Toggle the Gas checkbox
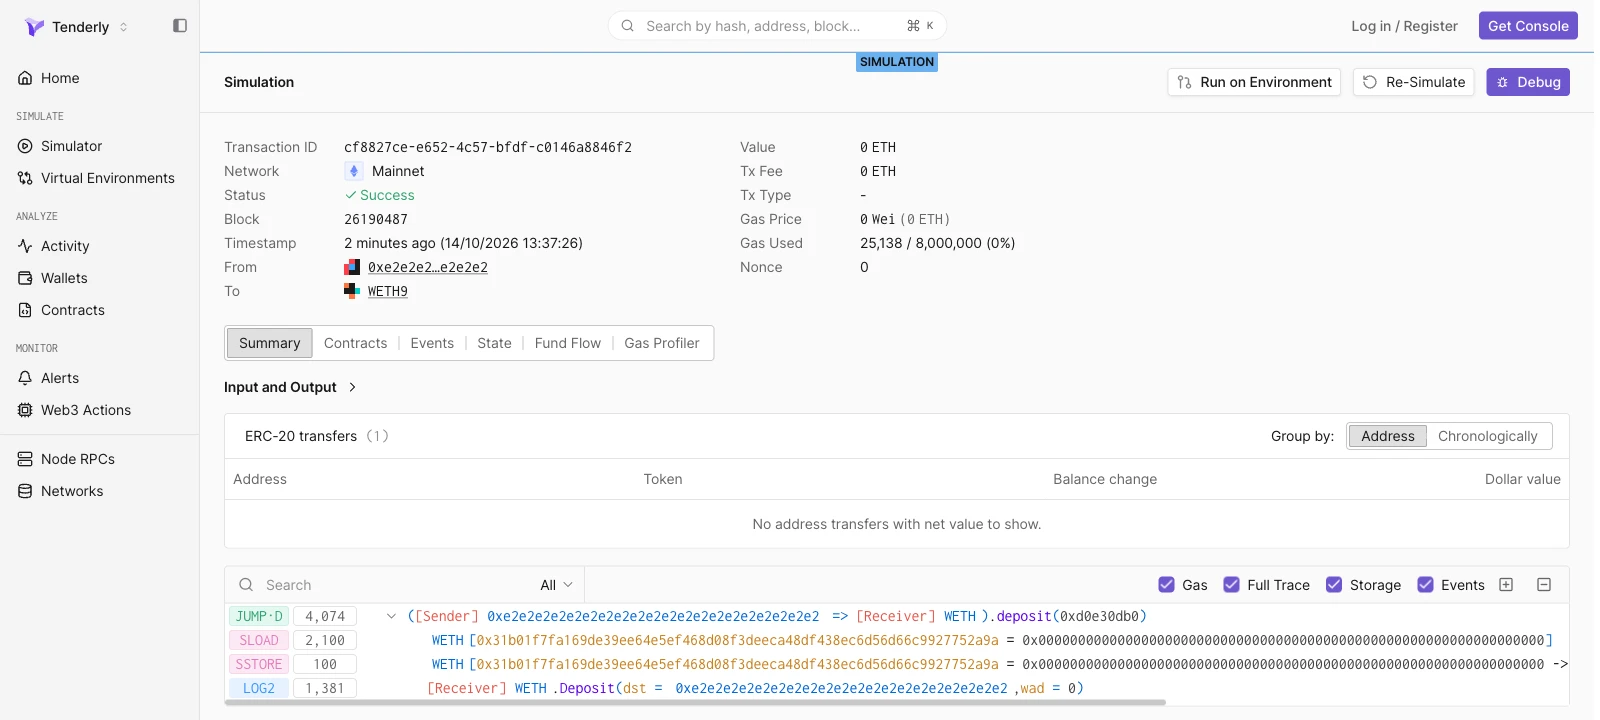 (1166, 585)
